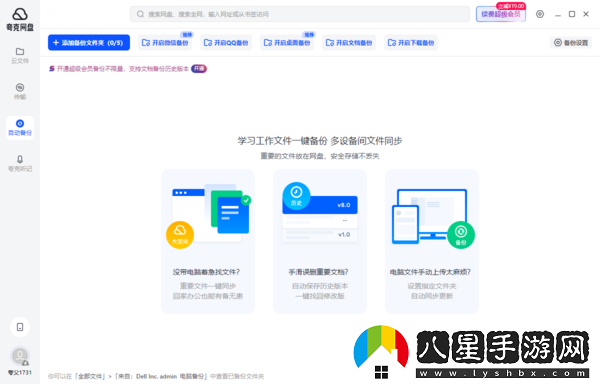Click 续费超级会员 membership button
The image size is (600, 384).
[x=501, y=14]
